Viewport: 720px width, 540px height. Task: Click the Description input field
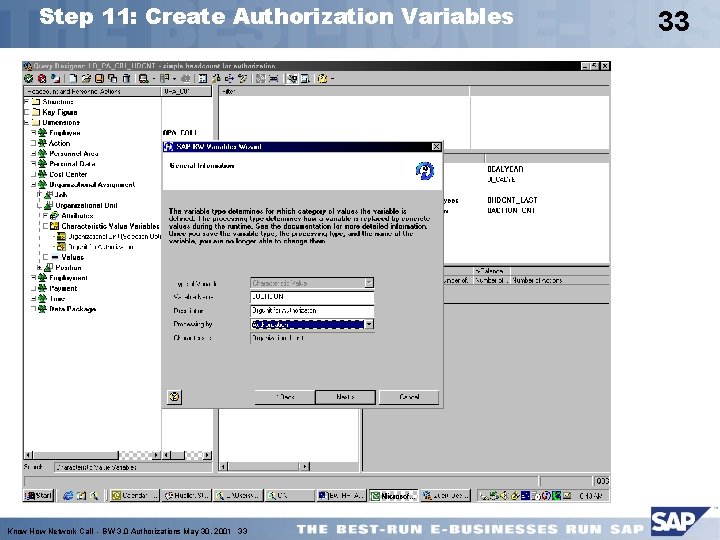(312, 310)
